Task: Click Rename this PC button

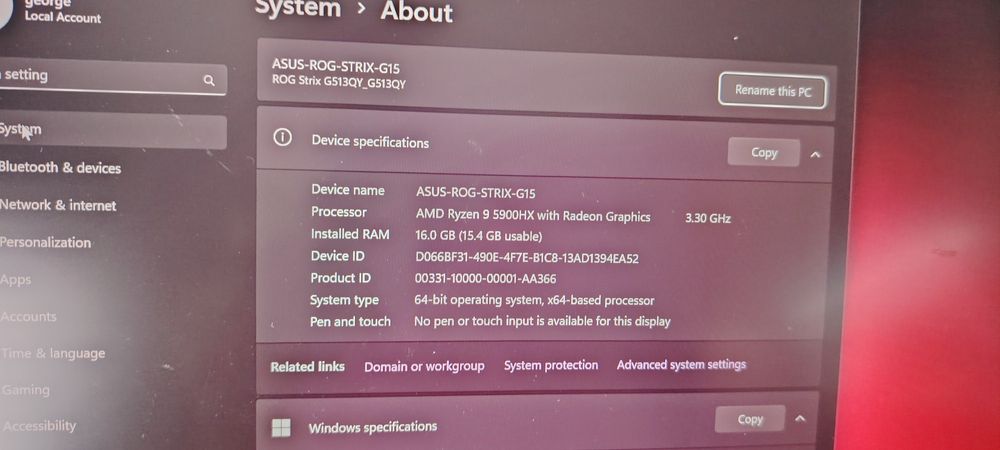Action: pos(772,91)
